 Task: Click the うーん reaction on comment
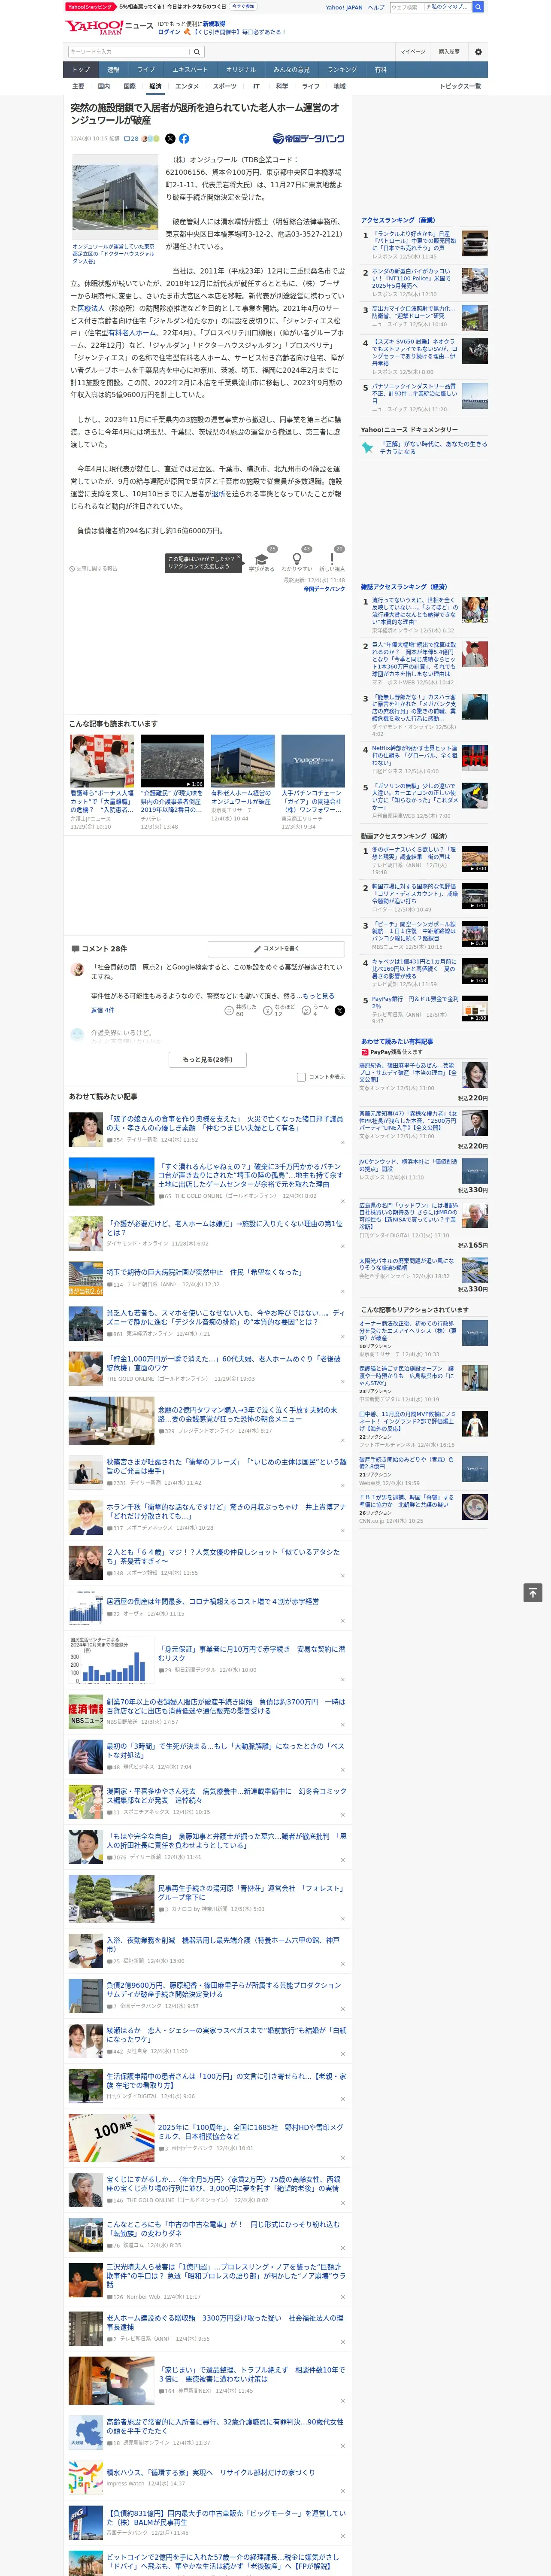tap(307, 1011)
